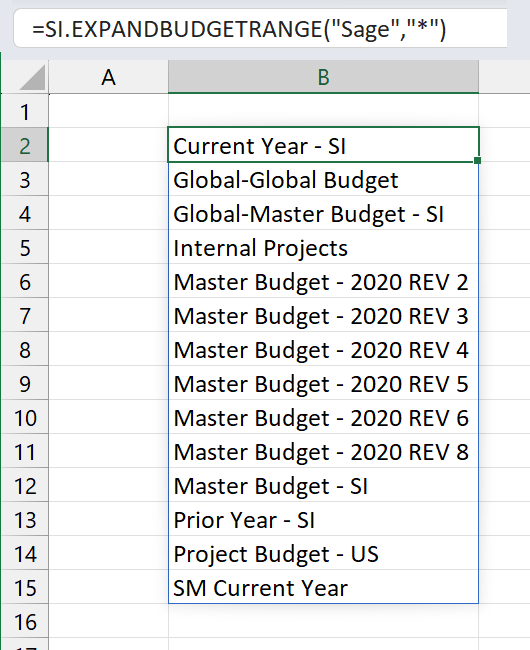Click the formula bar with SI.EXPANDBUDGETRANGE formula

pyautogui.click(x=260, y=29)
